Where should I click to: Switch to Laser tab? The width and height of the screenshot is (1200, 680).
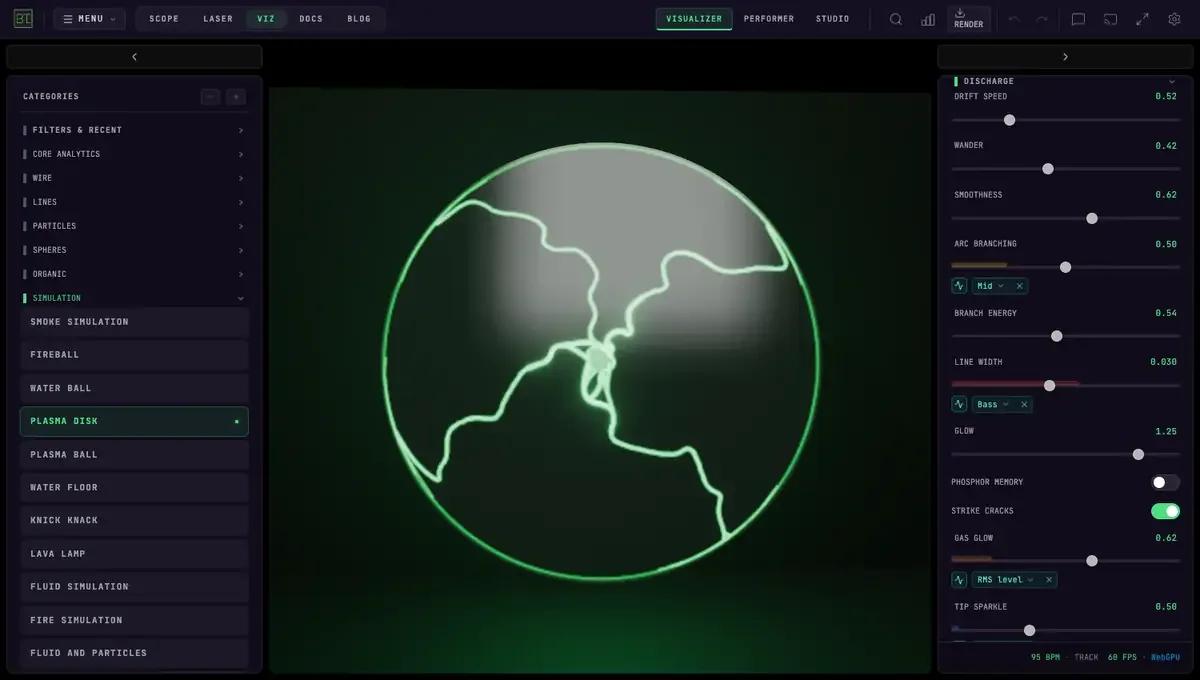tap(218, 19)
